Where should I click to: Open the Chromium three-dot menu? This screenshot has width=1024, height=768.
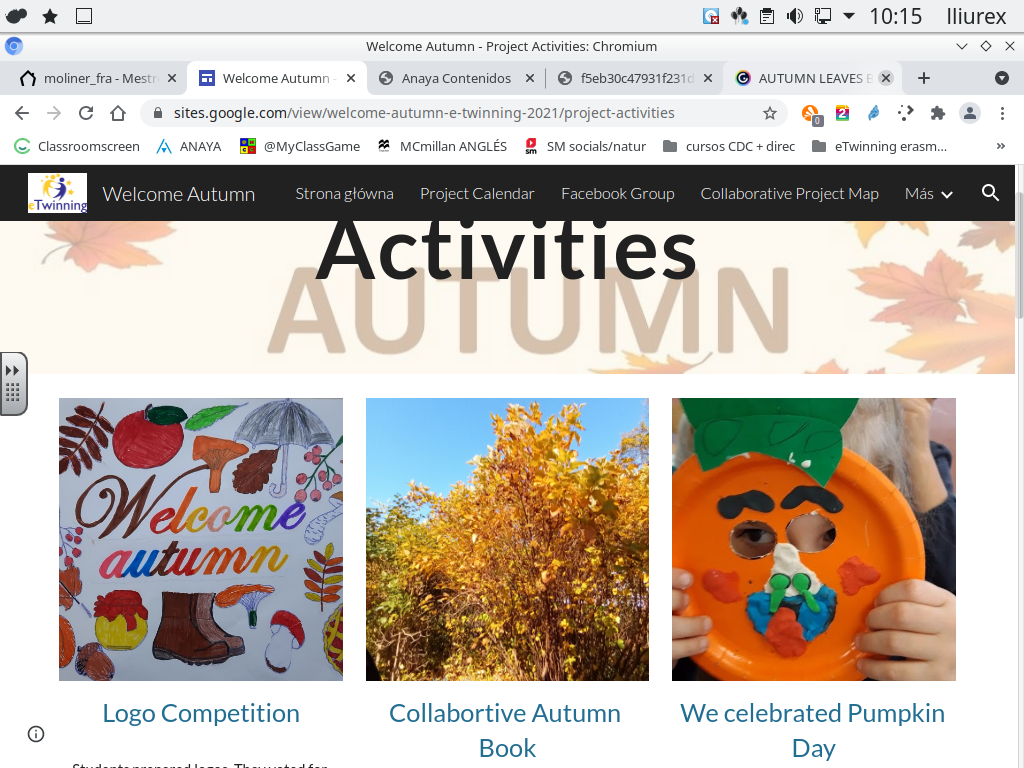point(1002,113)
